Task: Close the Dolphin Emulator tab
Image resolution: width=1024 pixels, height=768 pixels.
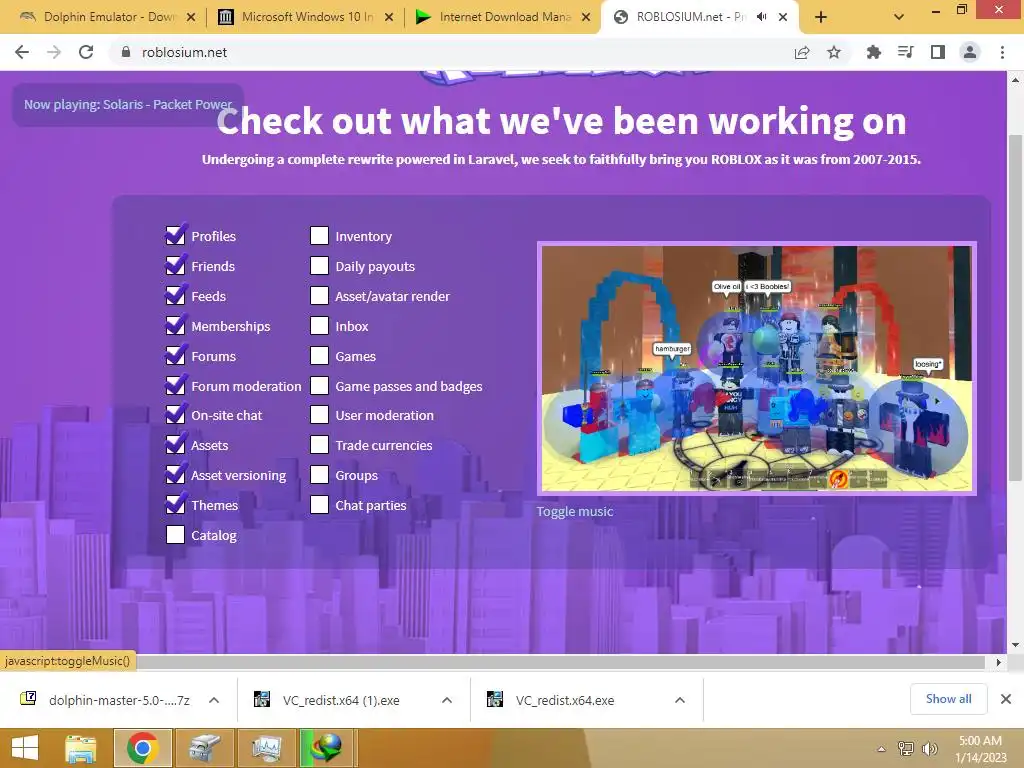Action: [191, 18]
